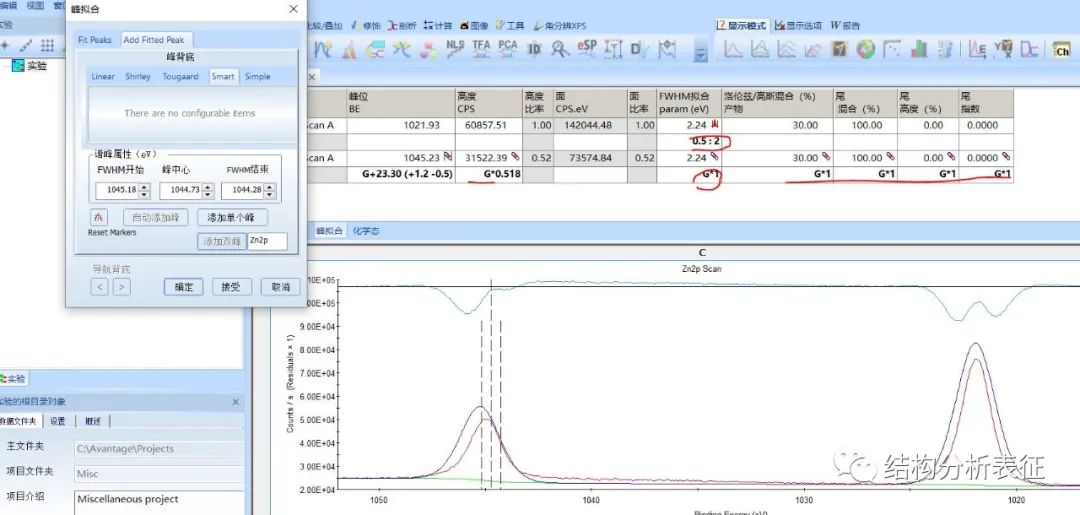1080x515 pixels.
Task: Click the table cell showing 1021.93
Action: click(399, 125)
